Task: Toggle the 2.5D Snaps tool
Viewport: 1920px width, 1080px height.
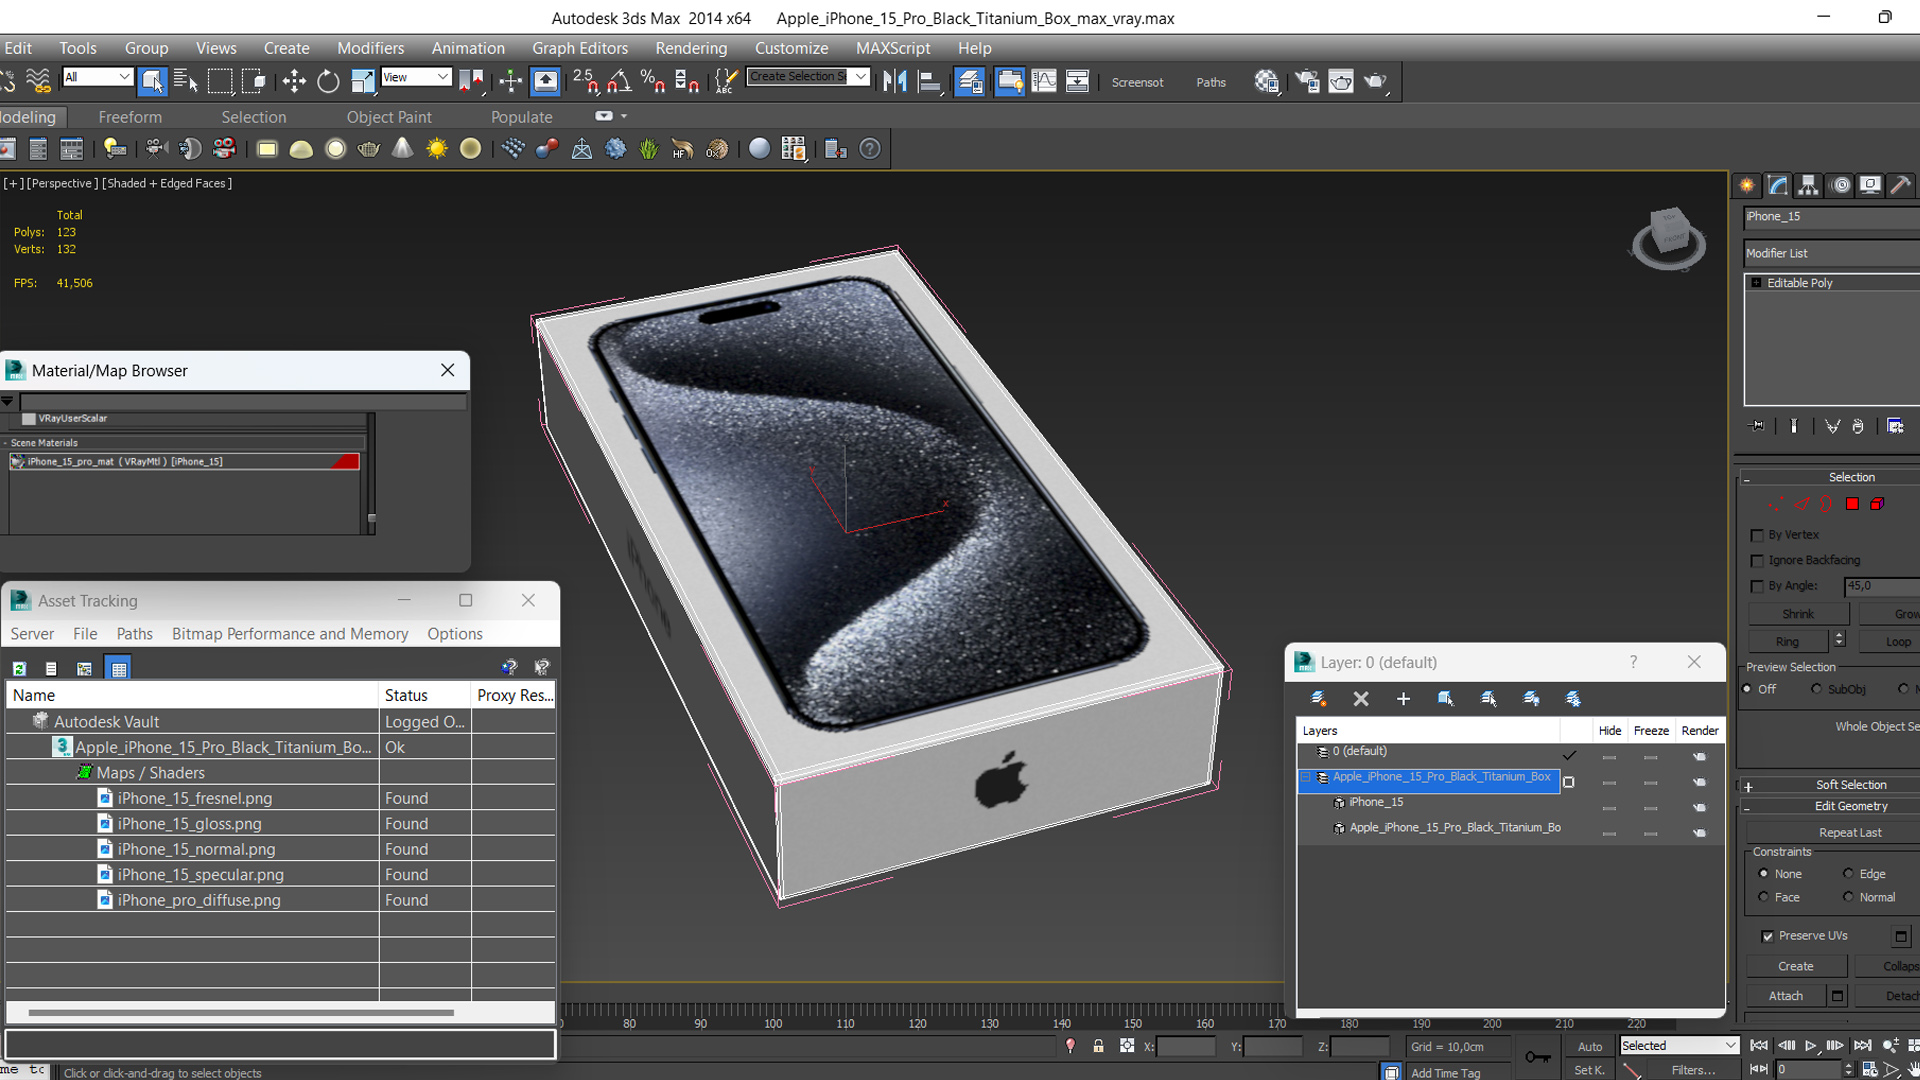Action: click(x=586, y=81)
